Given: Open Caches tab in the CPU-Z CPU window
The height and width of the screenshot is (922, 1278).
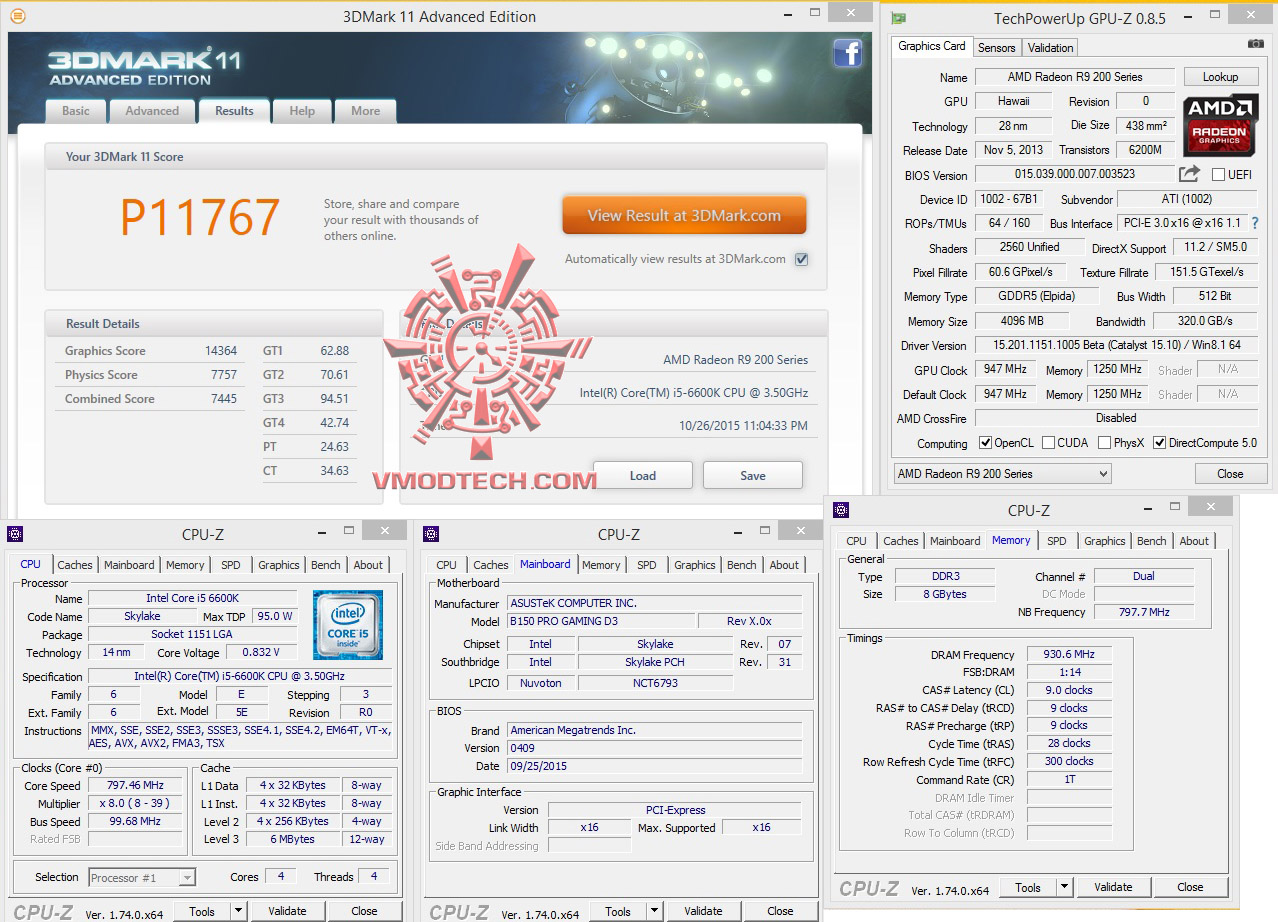Looking at the screenshot, I should [75, 565].
